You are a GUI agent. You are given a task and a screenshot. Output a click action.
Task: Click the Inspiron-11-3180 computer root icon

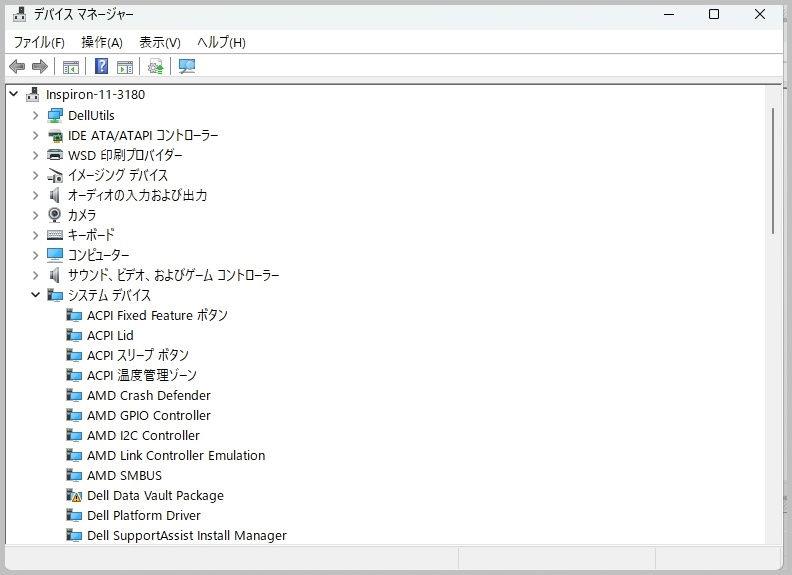point(32,94)
